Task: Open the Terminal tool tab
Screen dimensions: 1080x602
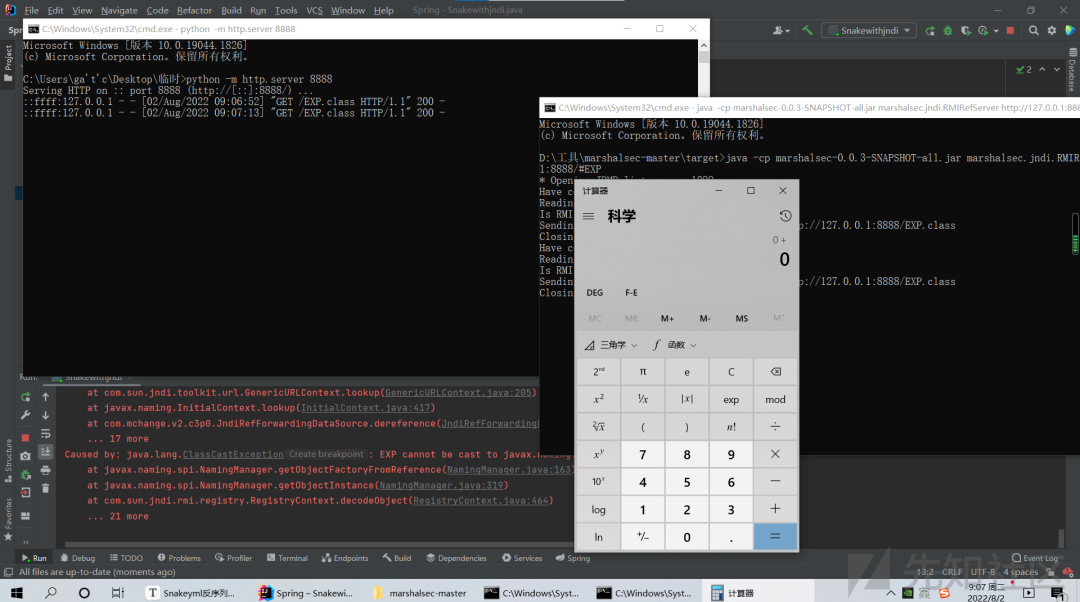Action: pyautogui.click(x=287, y=558)
